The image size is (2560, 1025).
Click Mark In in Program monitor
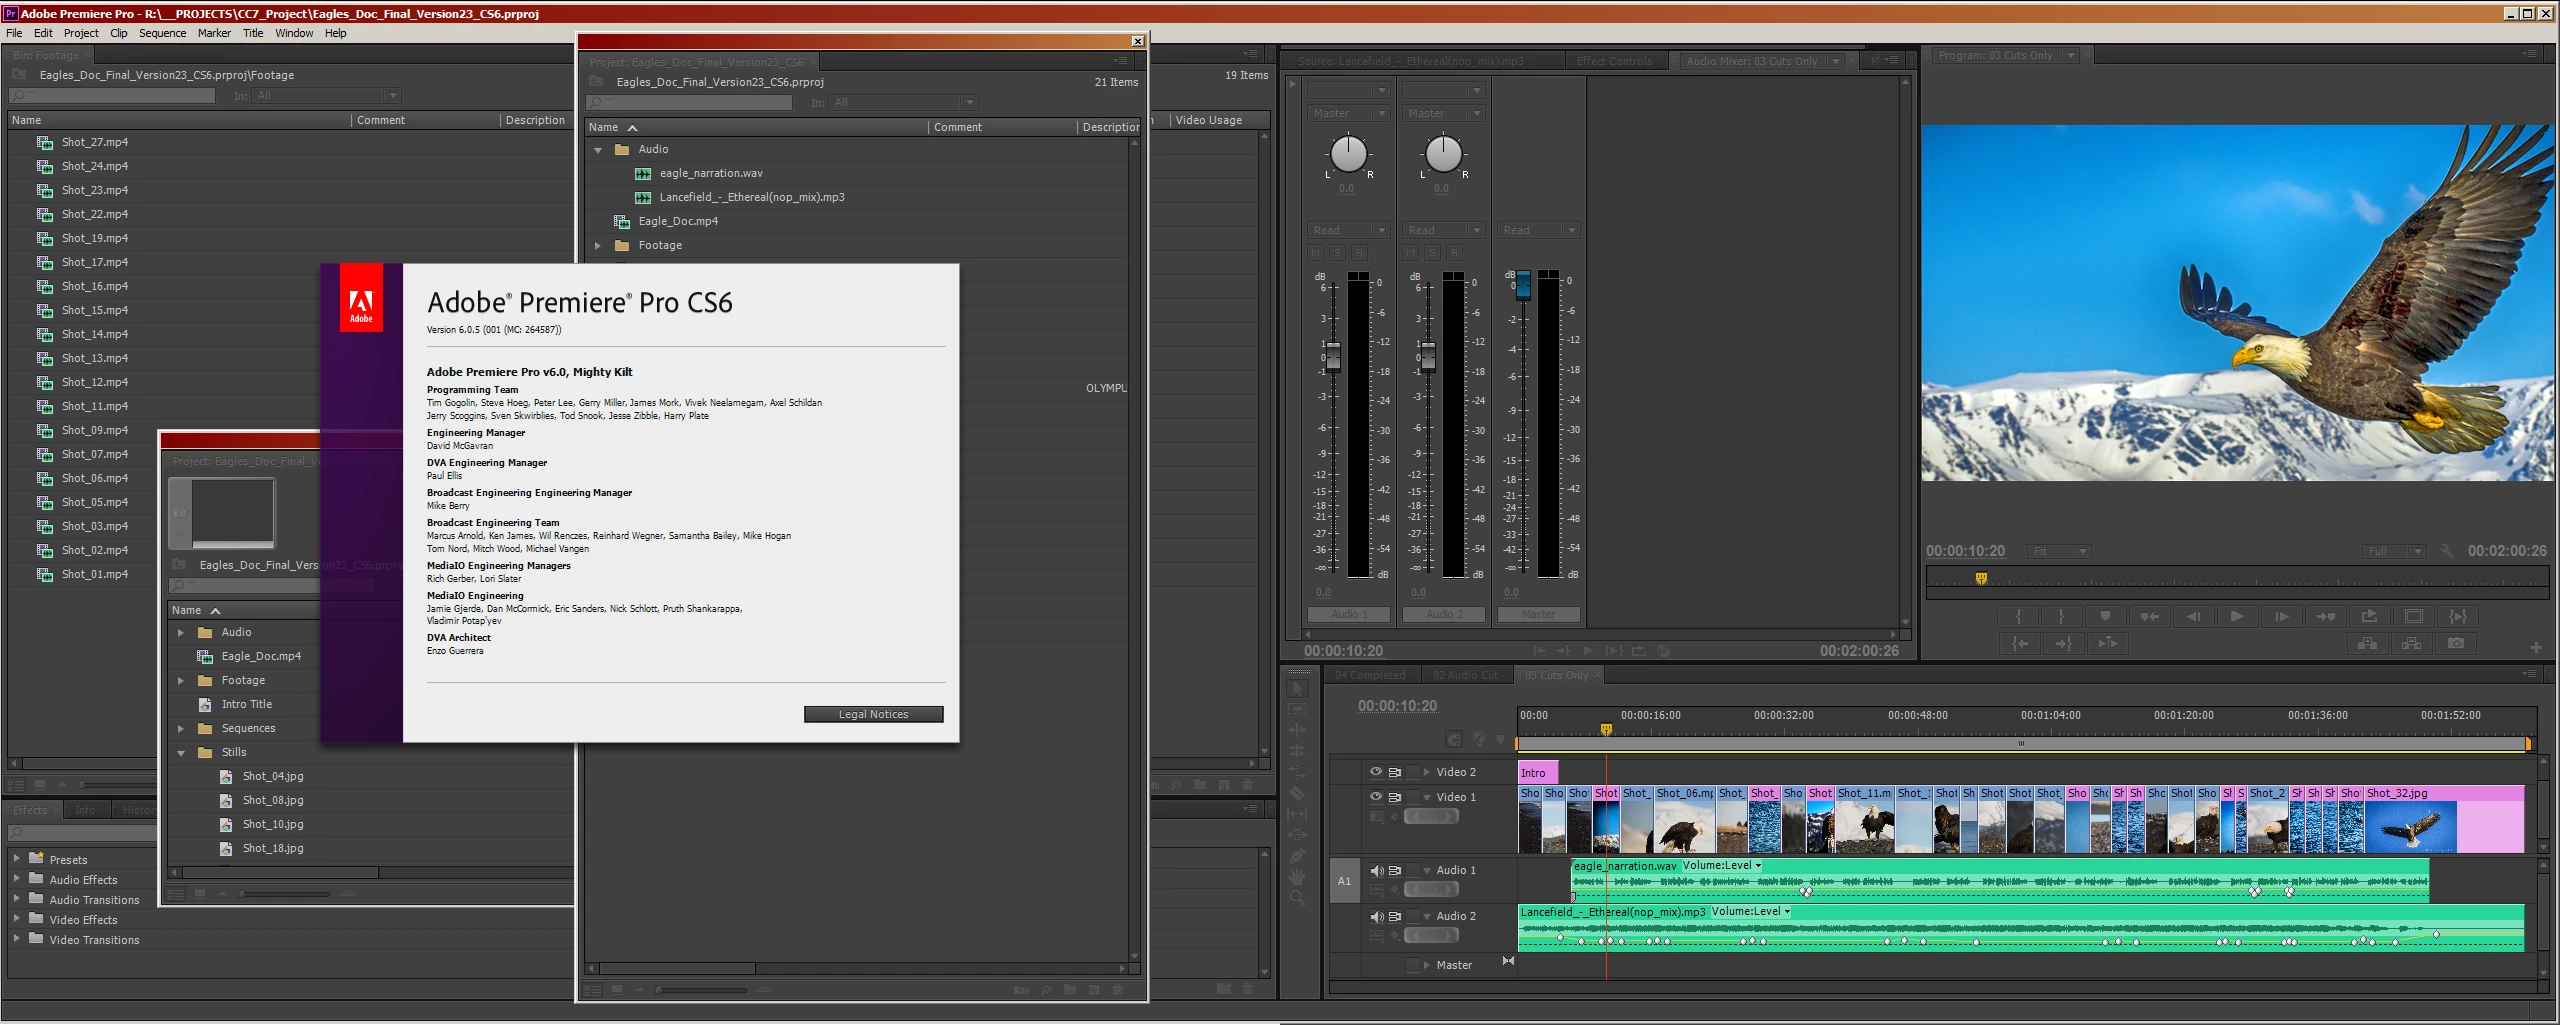pyautogui.click(x=2018, y=617)
